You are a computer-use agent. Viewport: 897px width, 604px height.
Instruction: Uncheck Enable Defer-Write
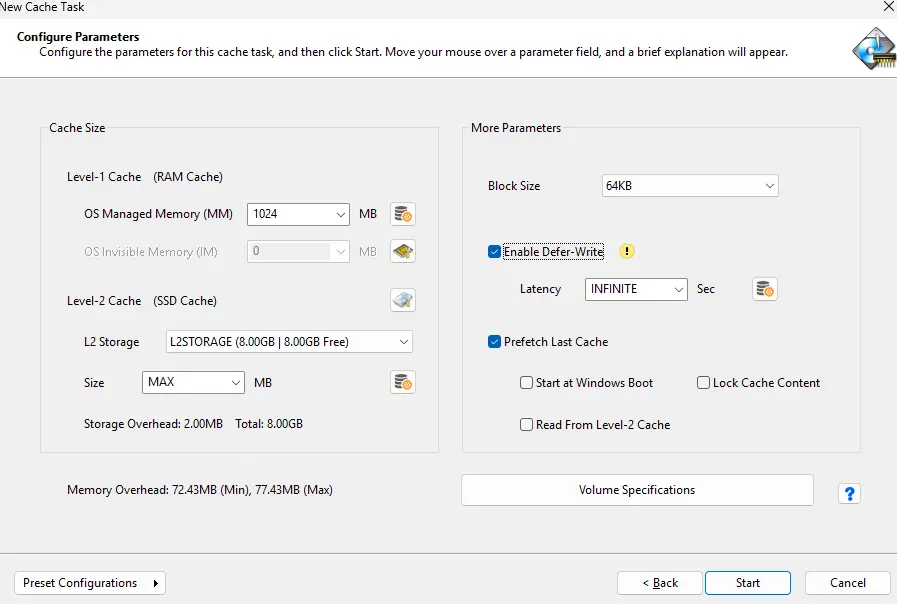pos(494,252)
